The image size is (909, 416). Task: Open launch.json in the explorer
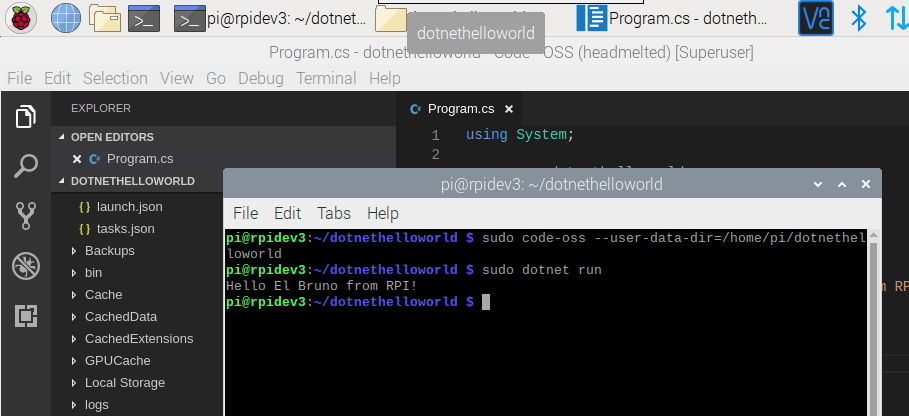[129, 207]
